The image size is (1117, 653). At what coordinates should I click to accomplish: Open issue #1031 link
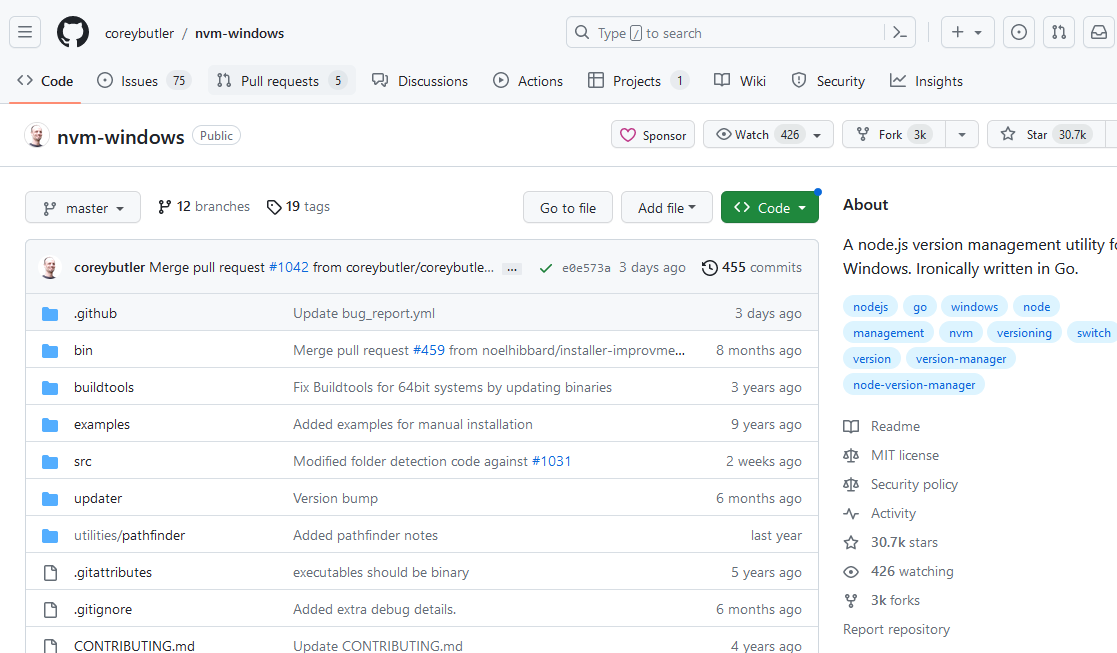coord(551,461)
